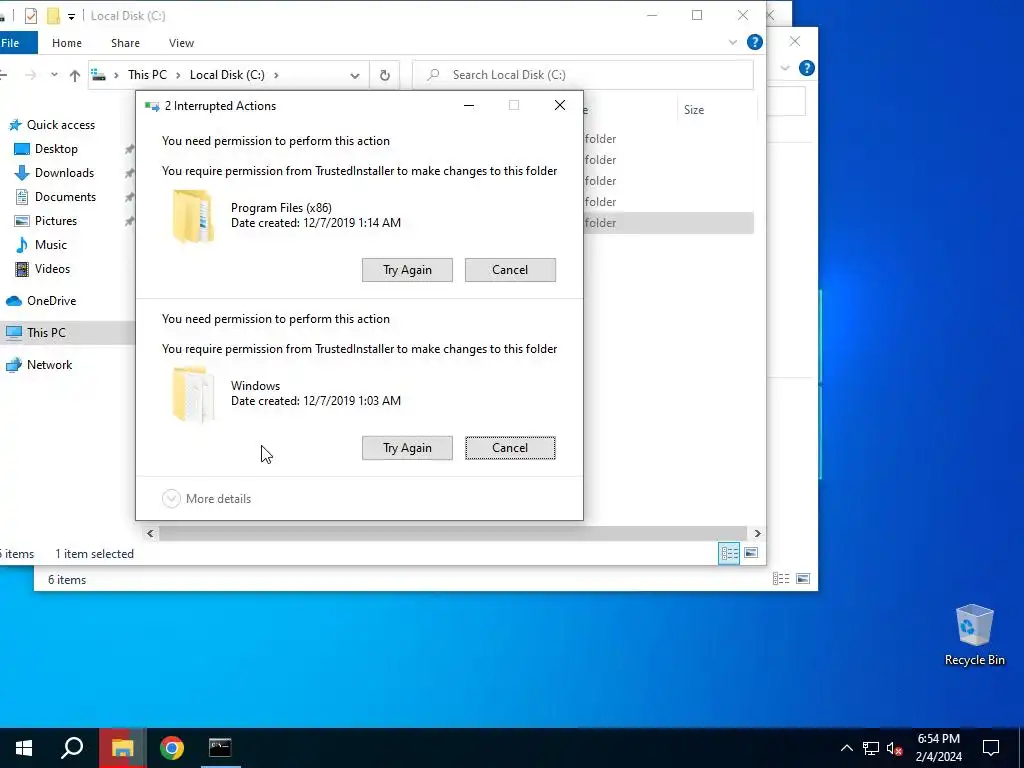
Task: Open the network status tray icon
Action: (x=871, y=748)
